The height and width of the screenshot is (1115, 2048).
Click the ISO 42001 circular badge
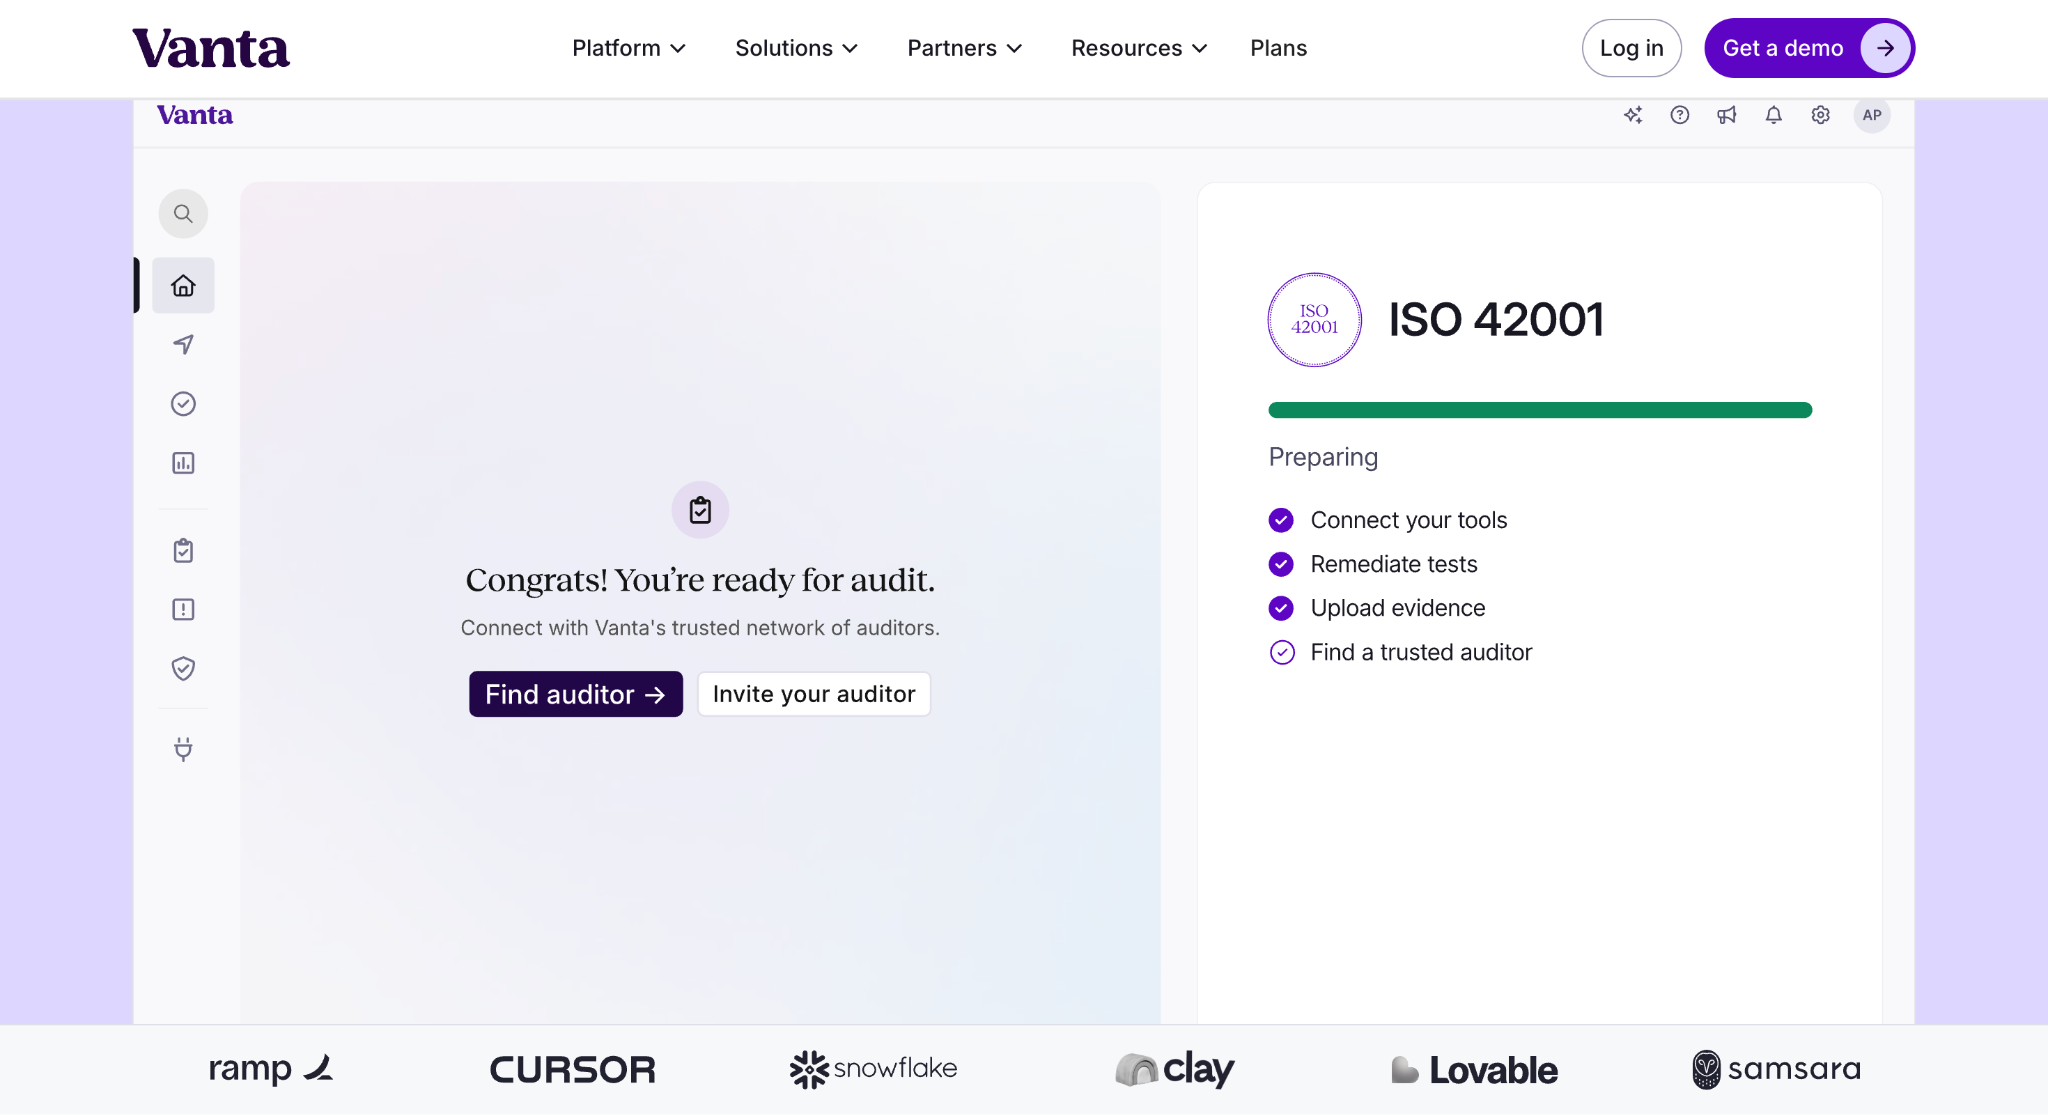pos(1315,320)
